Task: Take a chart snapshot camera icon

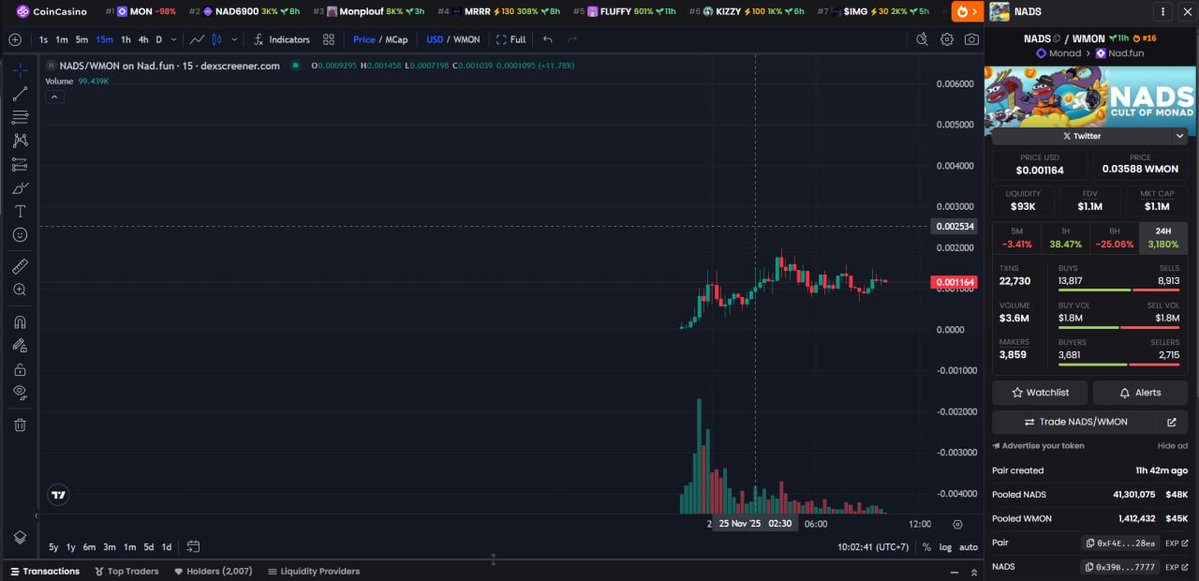Action: [971, 40]
